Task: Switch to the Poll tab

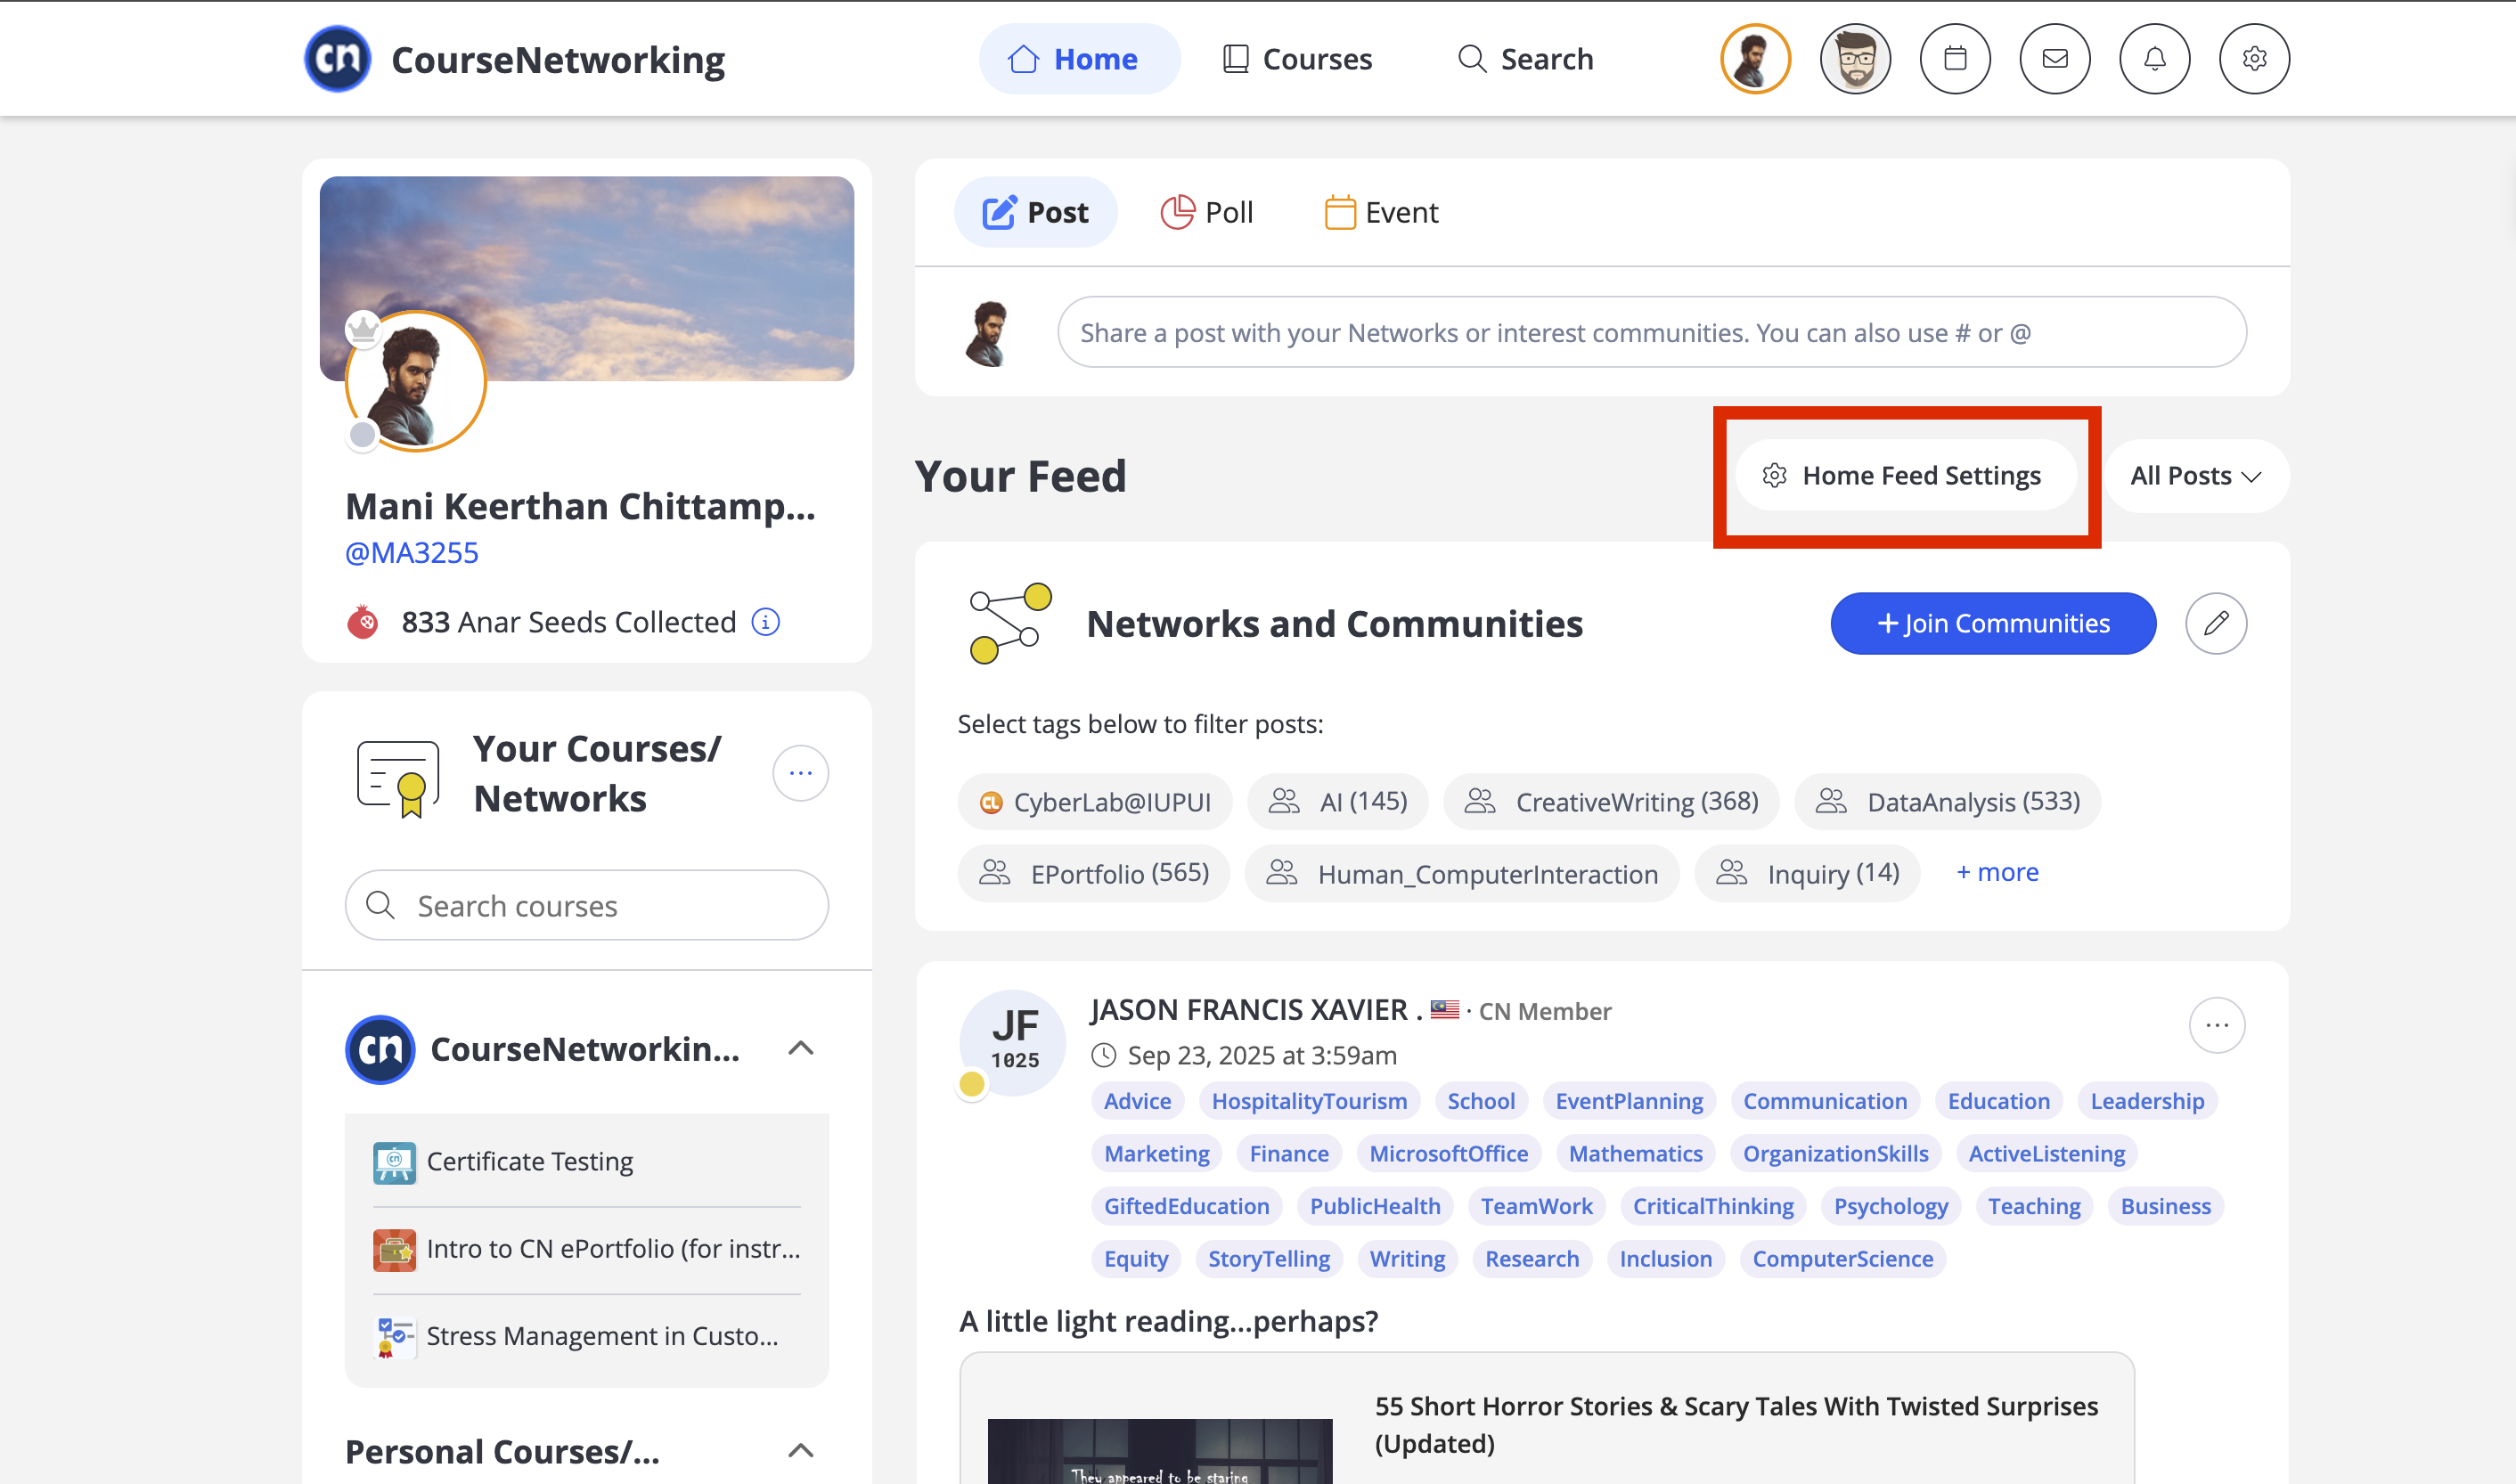Action: tap(1207, 212)
